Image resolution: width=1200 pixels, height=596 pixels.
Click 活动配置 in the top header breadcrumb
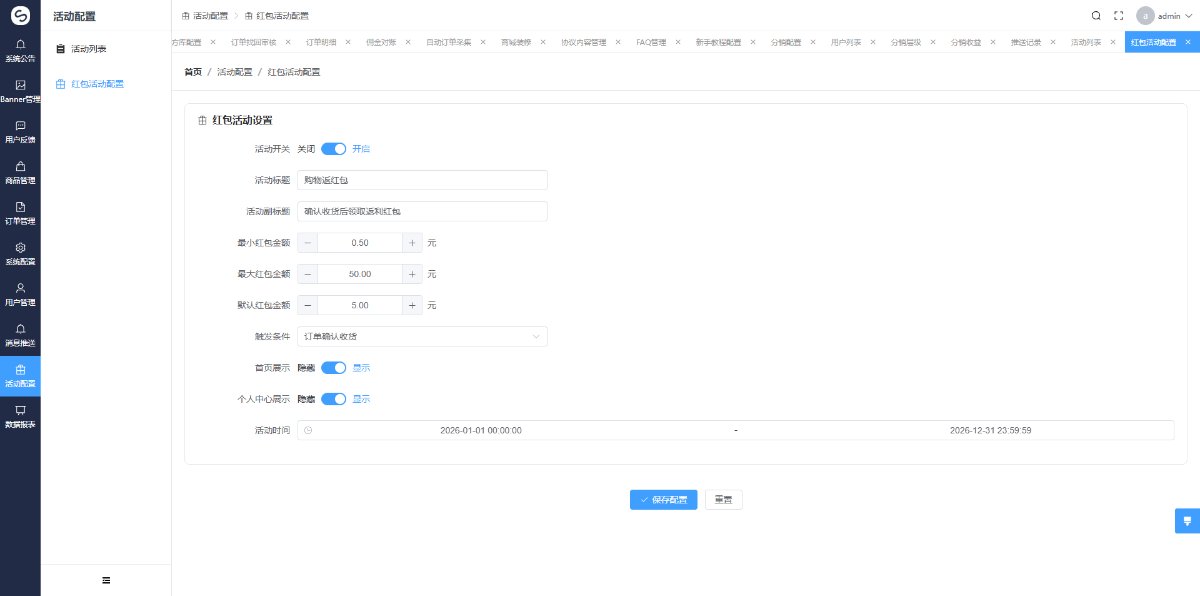(x=204, y=15)
